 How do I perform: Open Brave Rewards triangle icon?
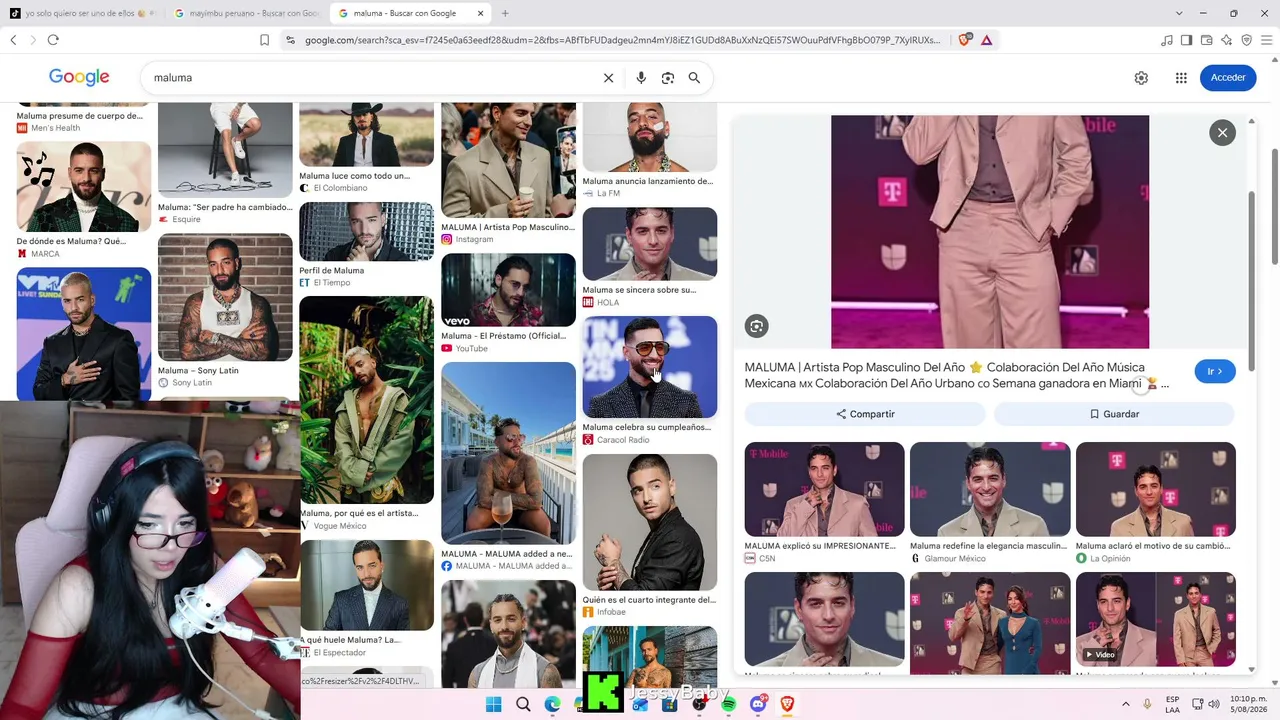987,40
